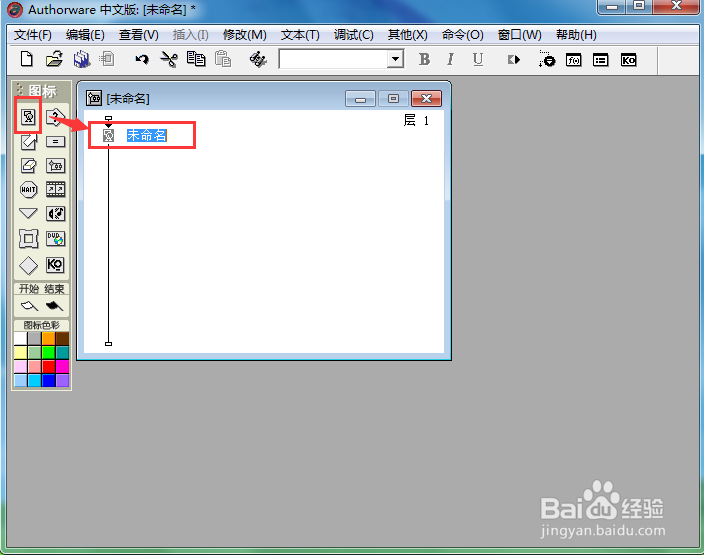The image size is (704, 555).
Task: Pick the red color swatch
Action: 48,366
